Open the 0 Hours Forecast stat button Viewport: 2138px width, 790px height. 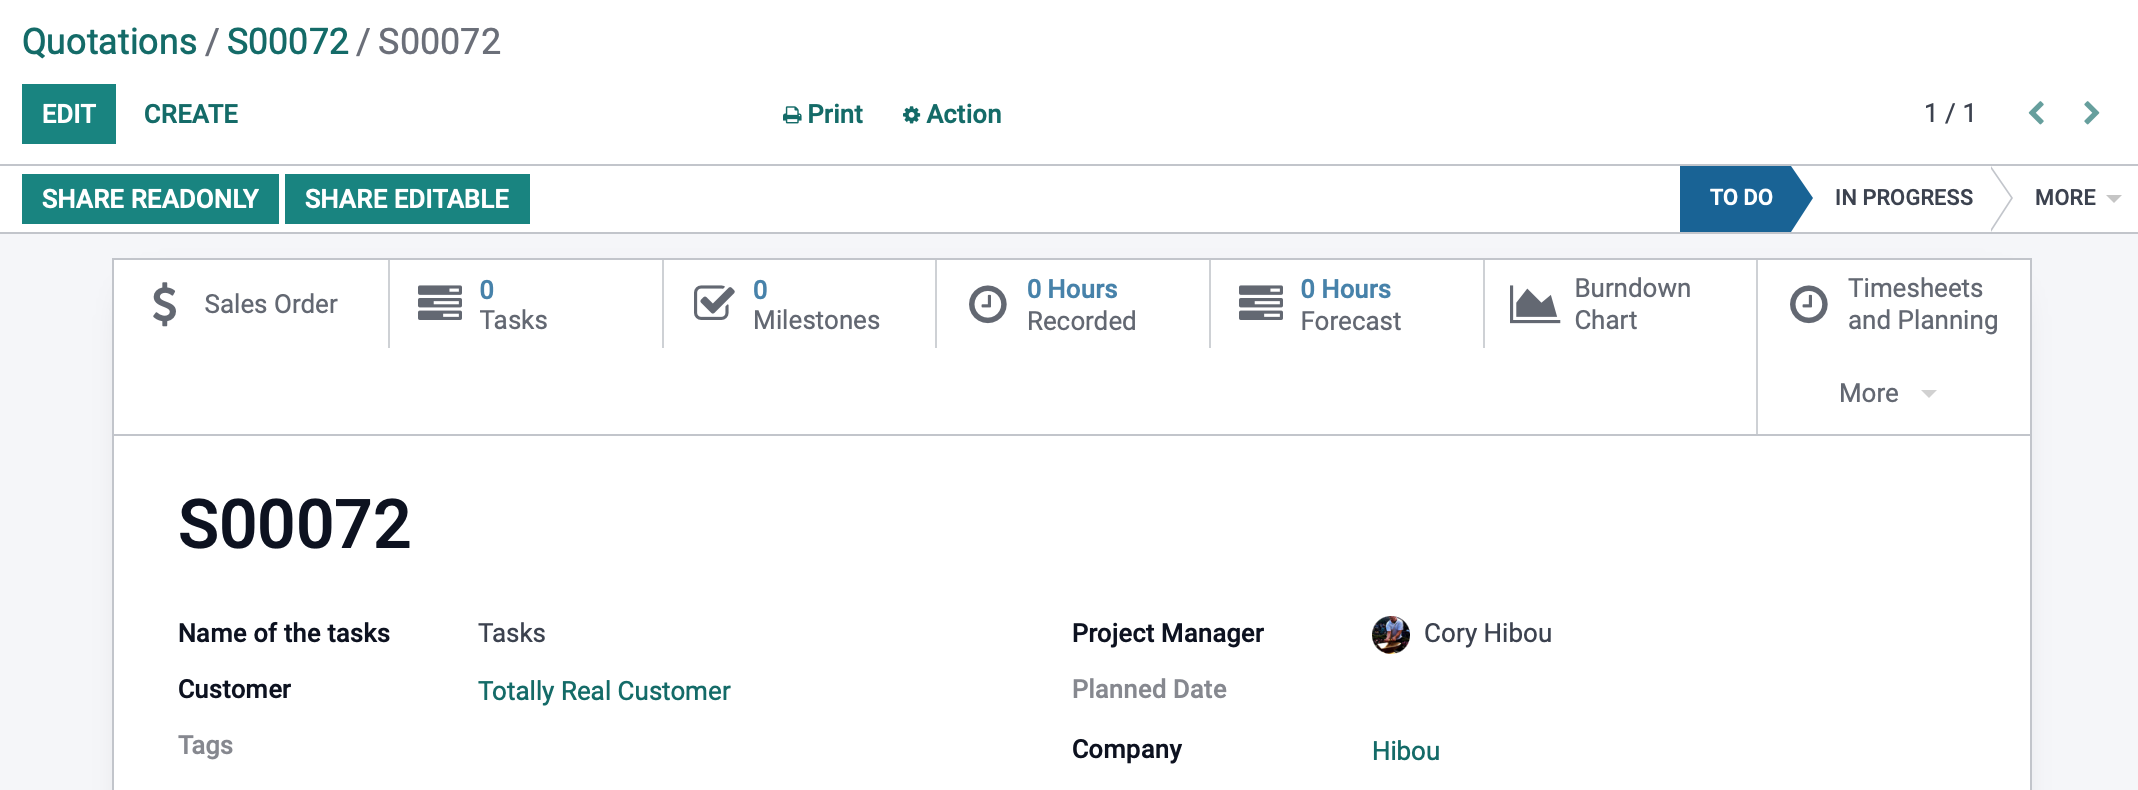[x=1347, y=304]
